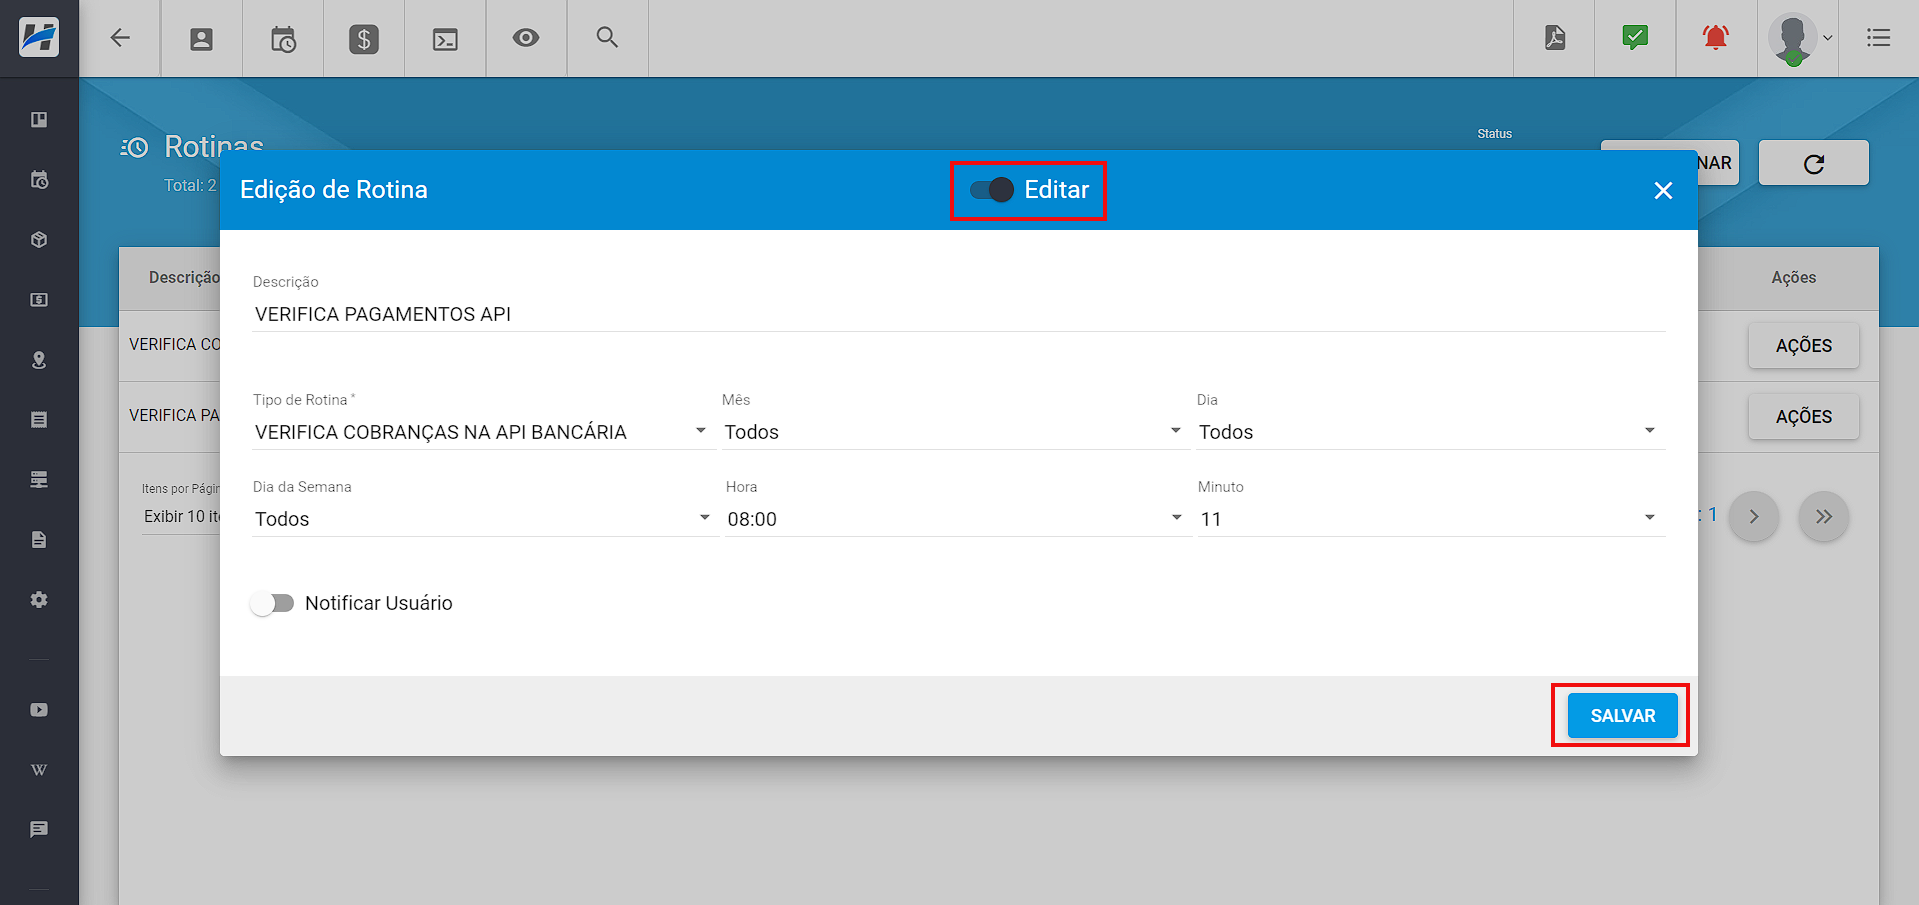Click the Ações column header
Screen dimensions: 1919x905
pos(1793,278)
